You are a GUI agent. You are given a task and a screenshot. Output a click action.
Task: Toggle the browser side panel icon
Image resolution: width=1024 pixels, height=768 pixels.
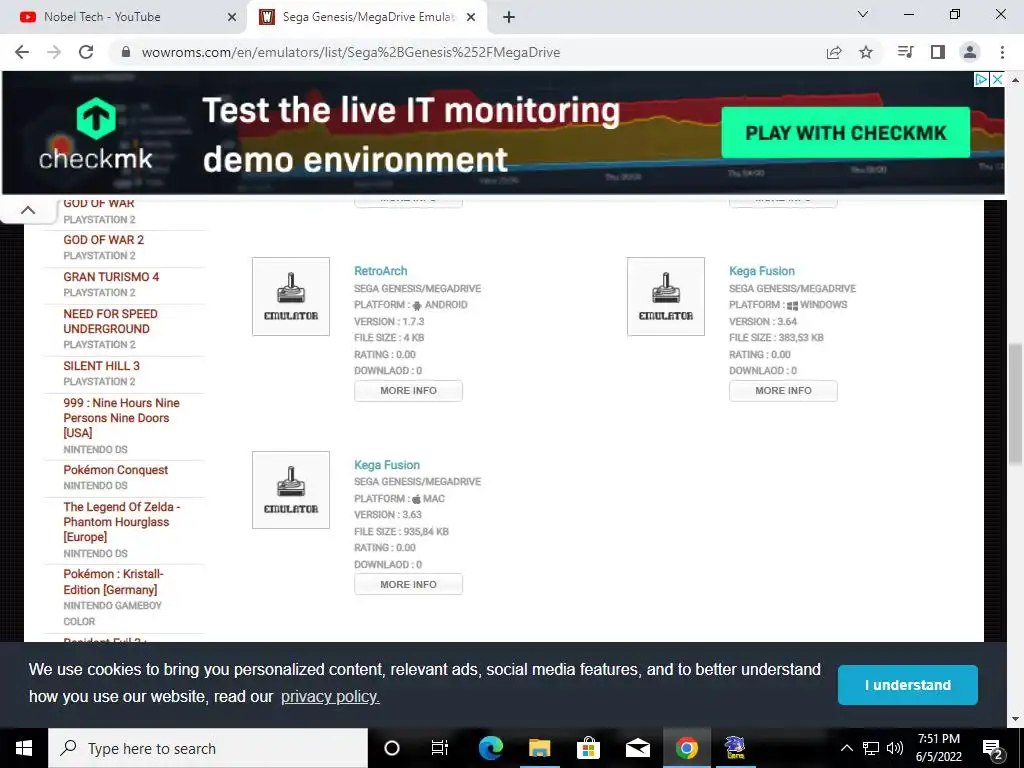coord(938,52)
